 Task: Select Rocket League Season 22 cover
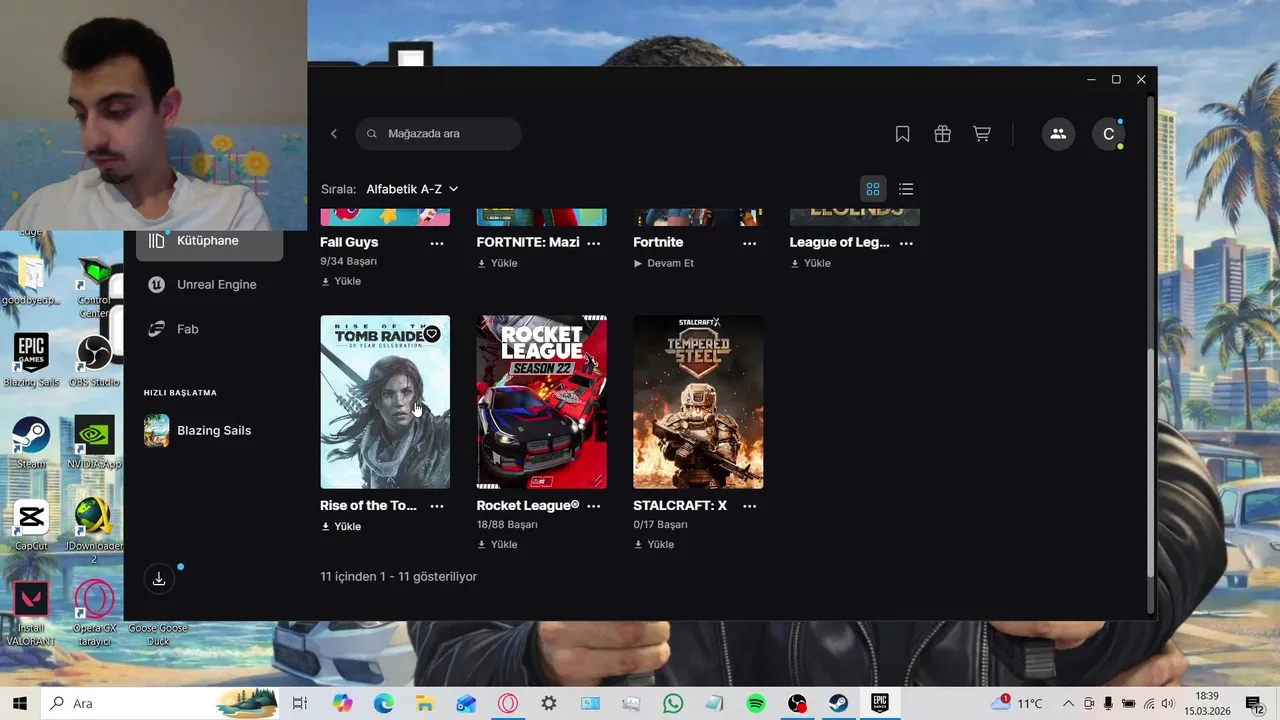click(541, 402)
